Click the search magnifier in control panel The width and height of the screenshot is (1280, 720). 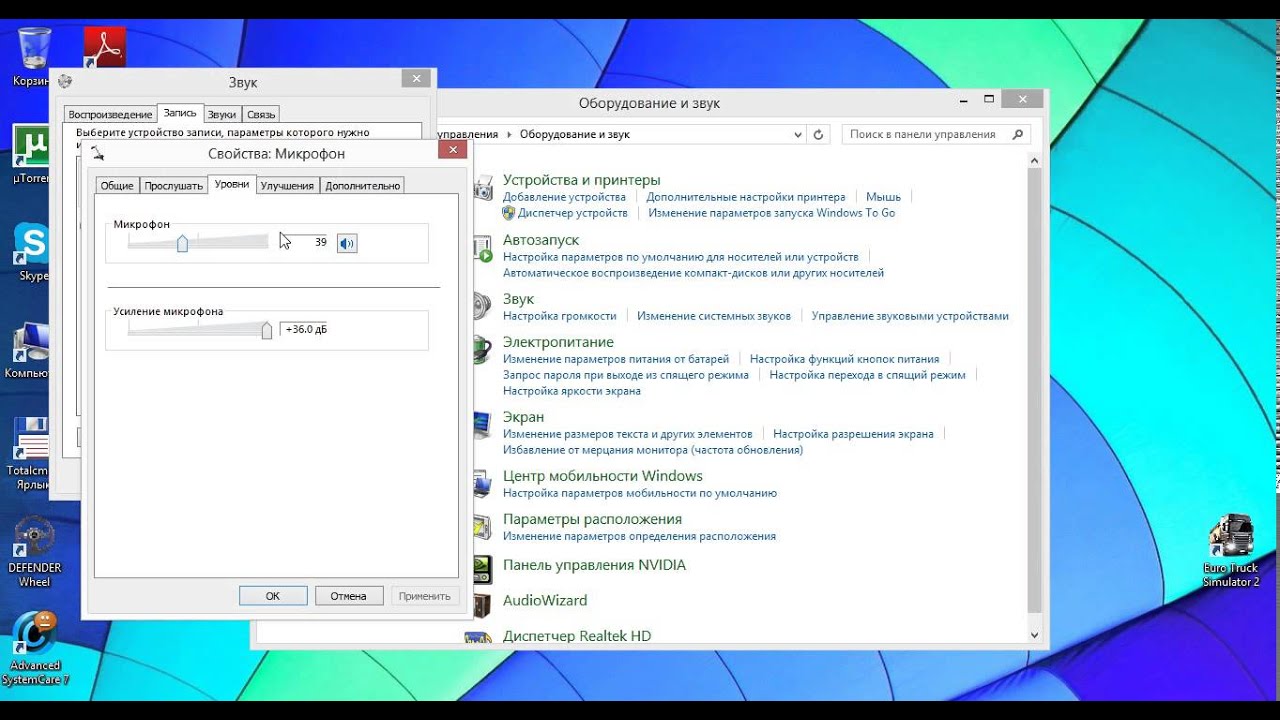click(1018, 134)
